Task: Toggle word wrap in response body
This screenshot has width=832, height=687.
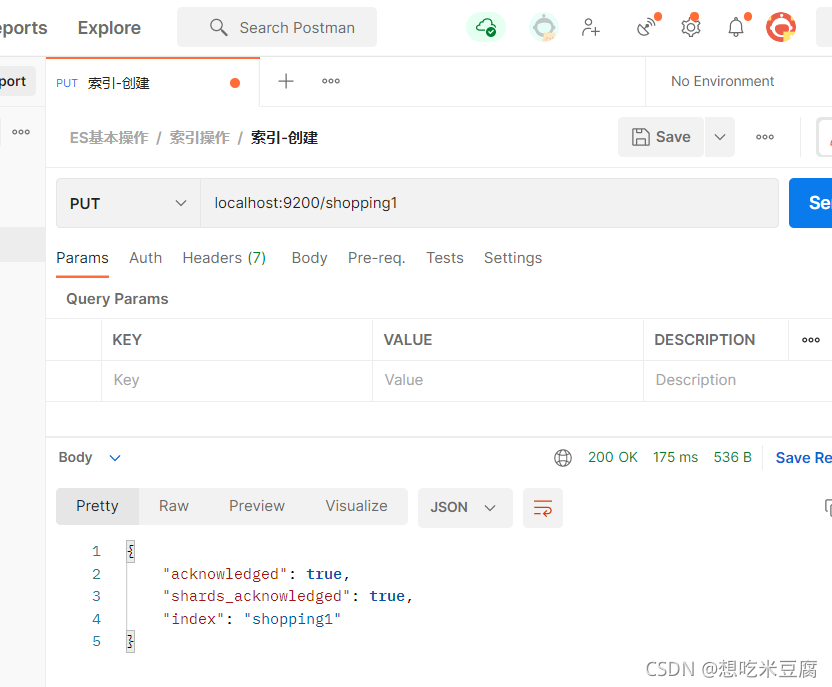Action: point(543,508)
